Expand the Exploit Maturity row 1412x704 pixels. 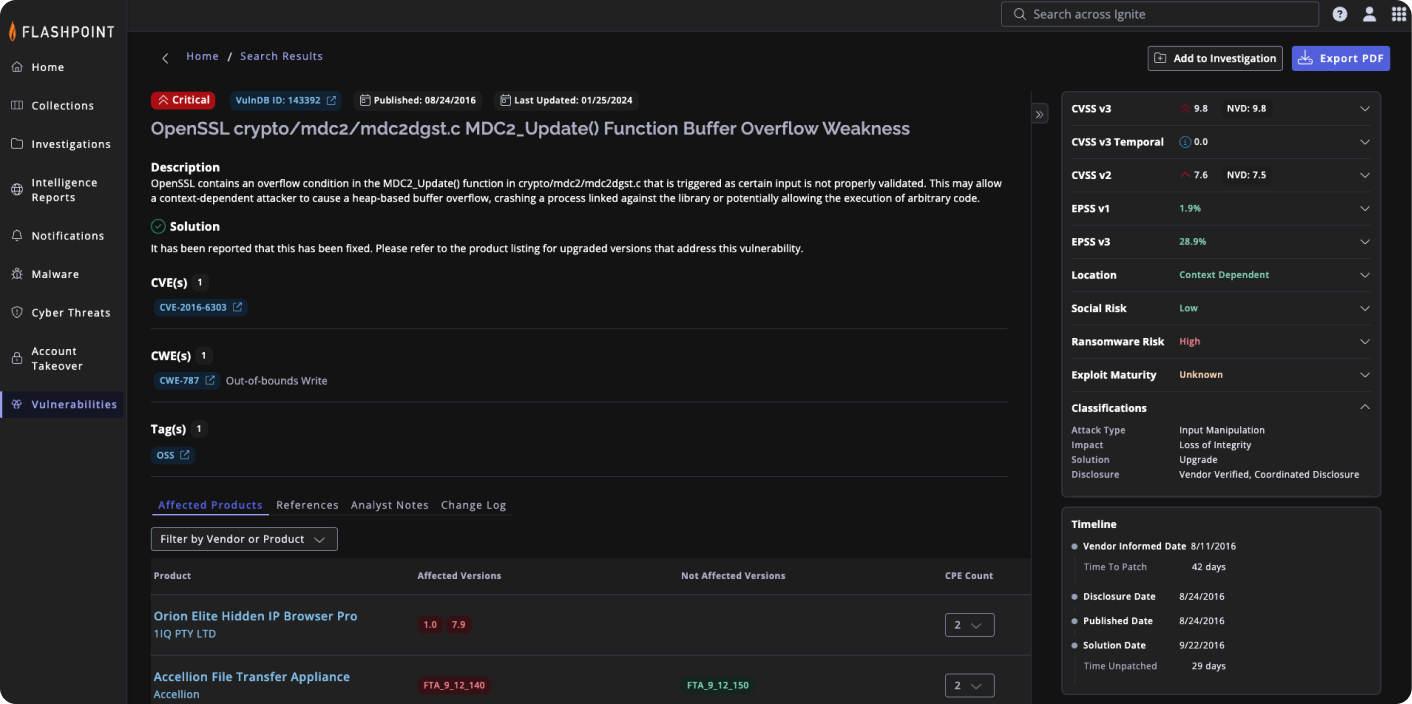pos(1365,375)
